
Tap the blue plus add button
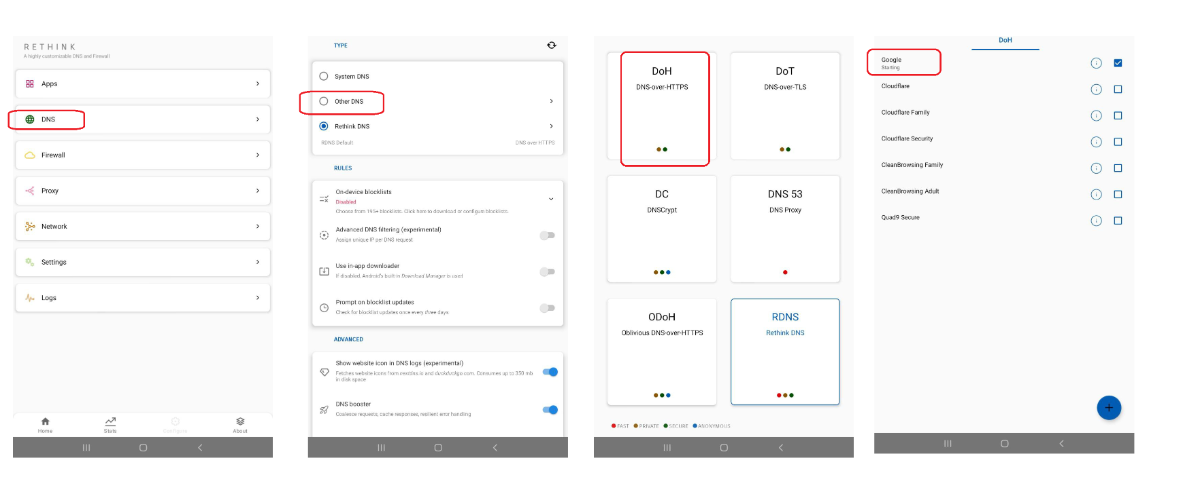tap(1109, 408)
